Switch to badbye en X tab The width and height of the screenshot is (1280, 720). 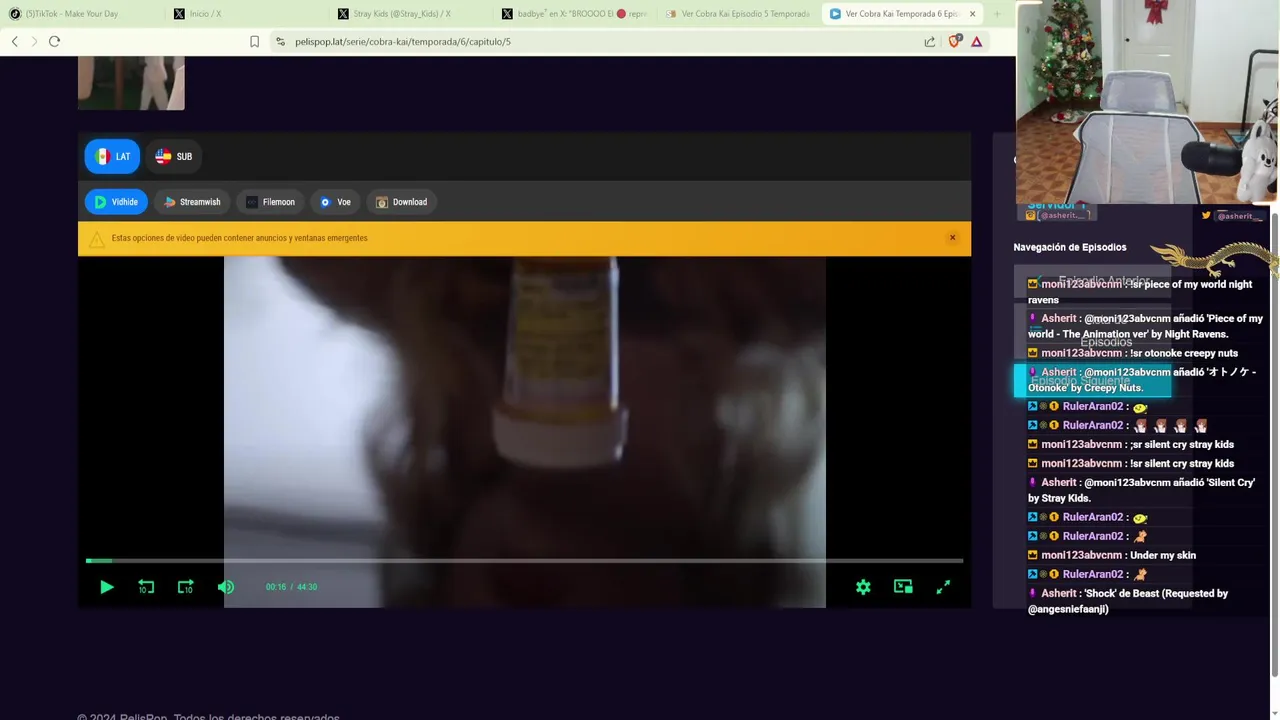[x=576, y=14]
